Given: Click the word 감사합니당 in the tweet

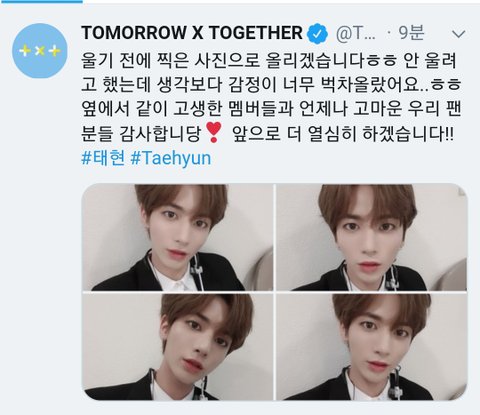Looking at the screenshot, I should point(160,133).
